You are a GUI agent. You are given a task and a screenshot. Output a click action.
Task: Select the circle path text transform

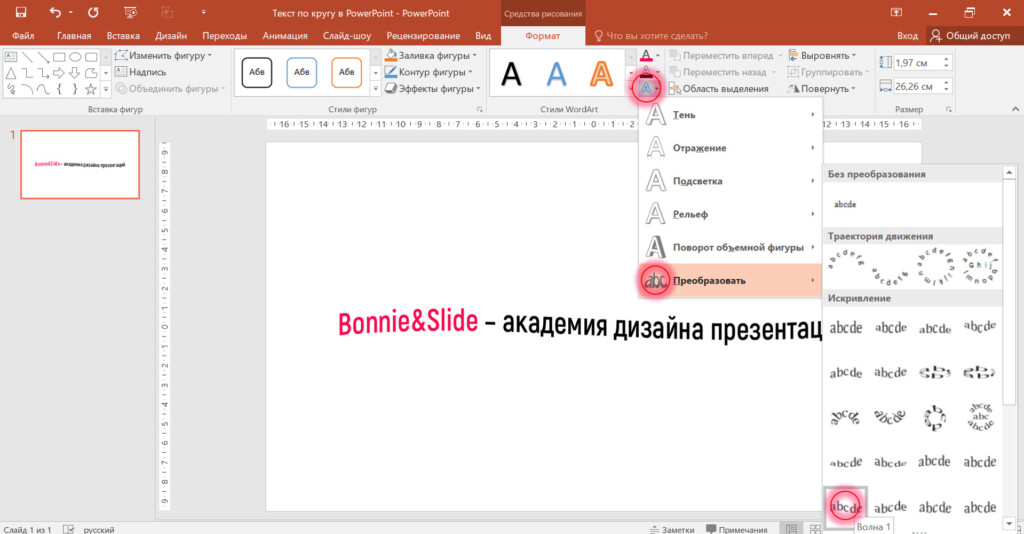pyautogui.click(x=935, y=267)
